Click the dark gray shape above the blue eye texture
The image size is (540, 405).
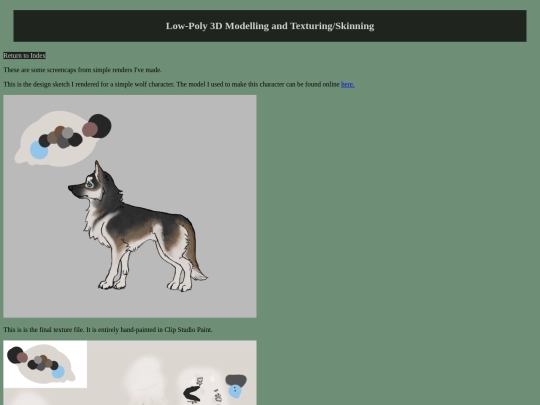coord(236,380)
